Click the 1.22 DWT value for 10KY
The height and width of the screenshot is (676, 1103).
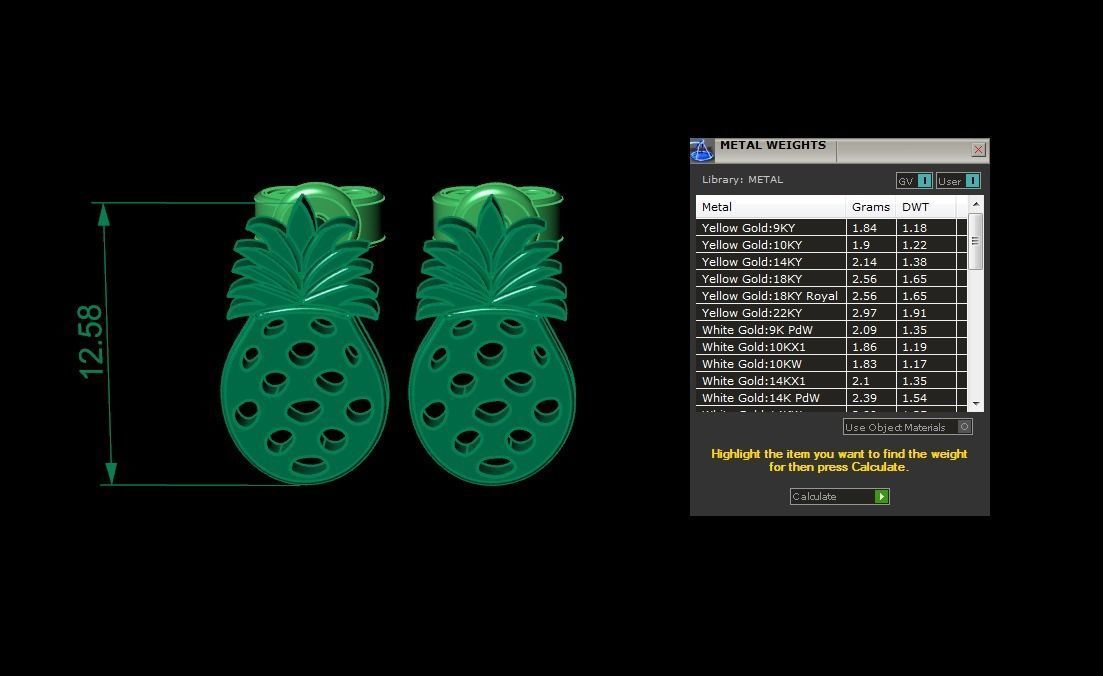[914, 245]
